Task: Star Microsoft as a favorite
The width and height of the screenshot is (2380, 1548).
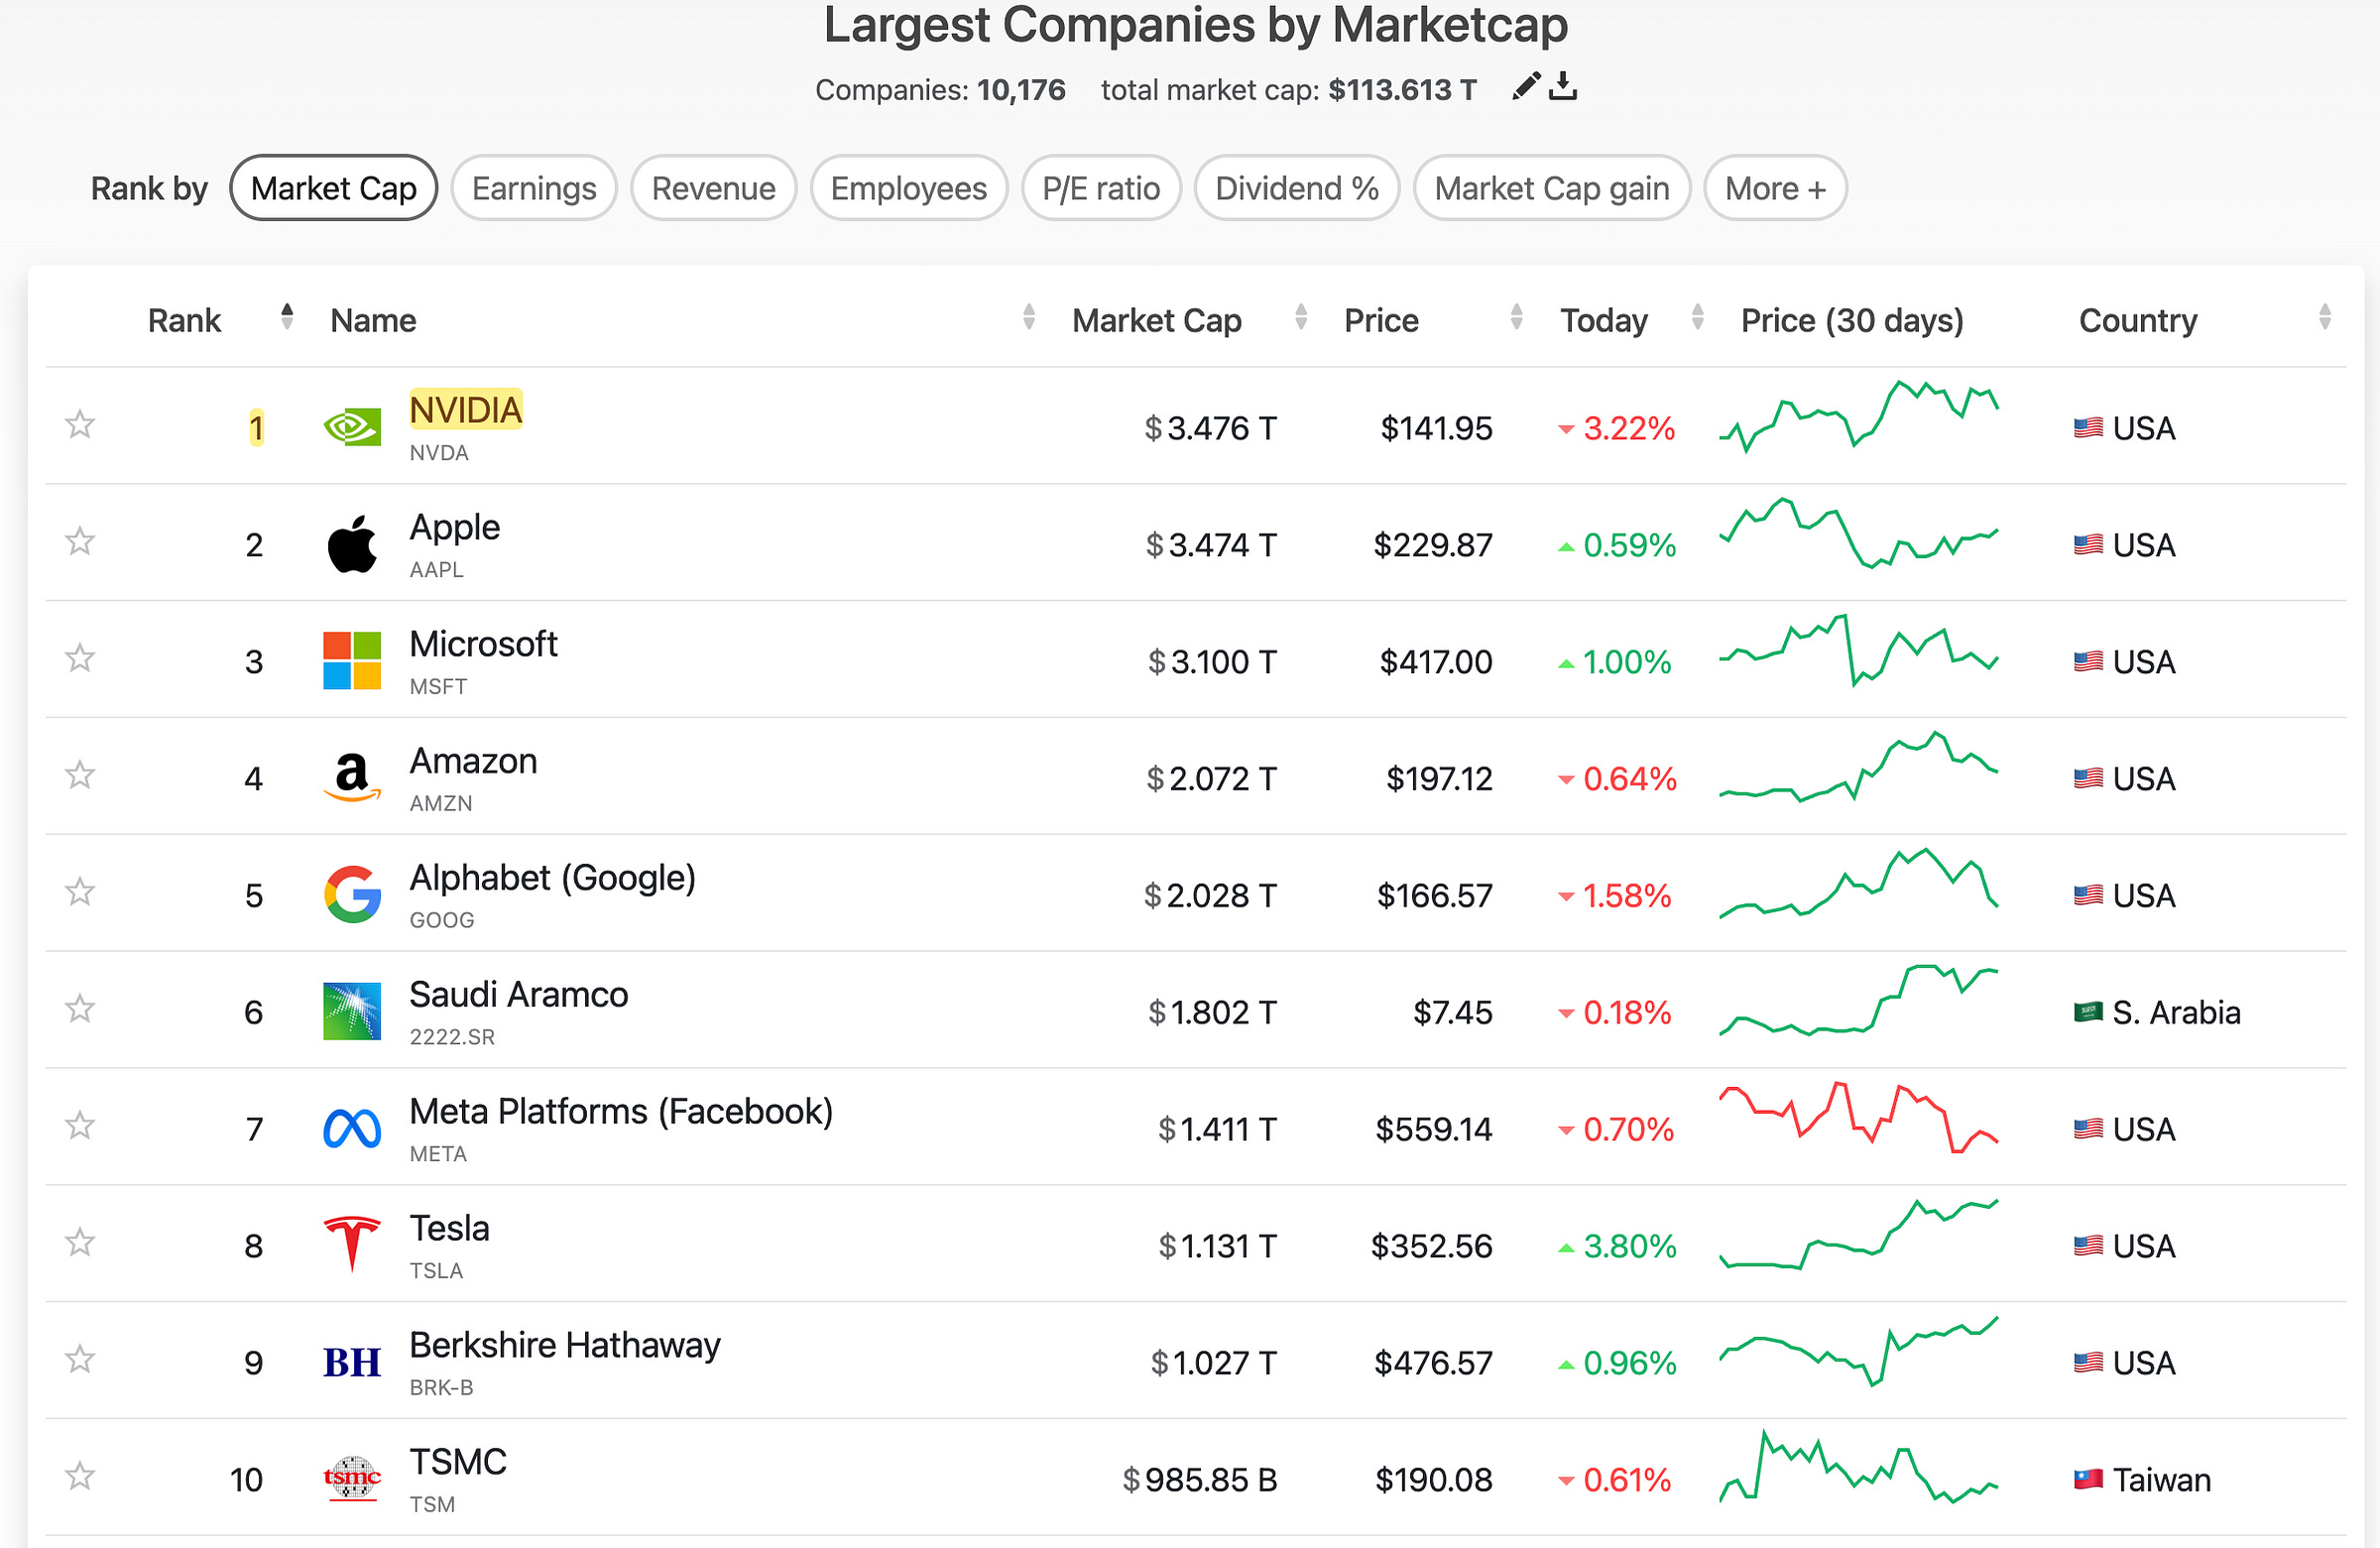Action: point(80,659)
